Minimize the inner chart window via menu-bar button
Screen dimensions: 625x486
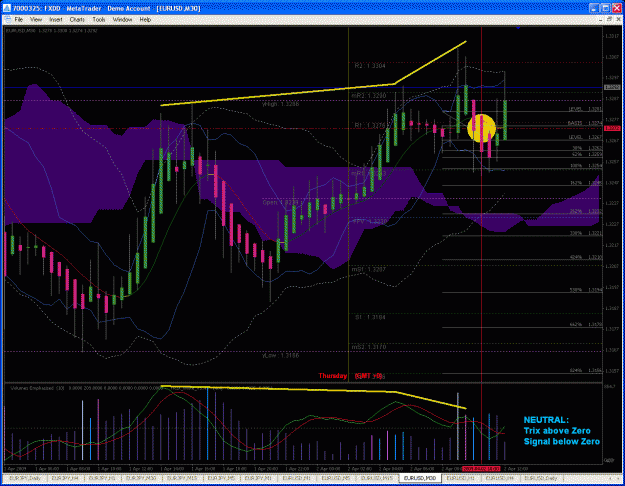click(x=600, y=19)
